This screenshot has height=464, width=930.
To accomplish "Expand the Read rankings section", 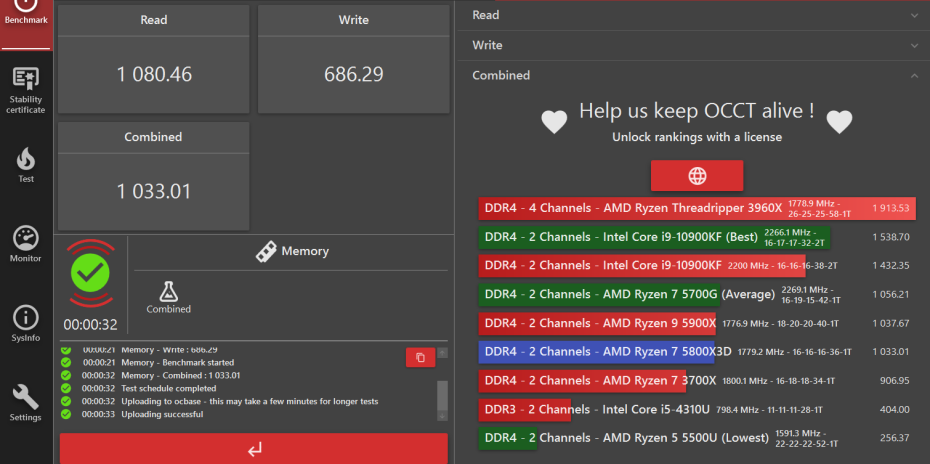I will (693, 15).
